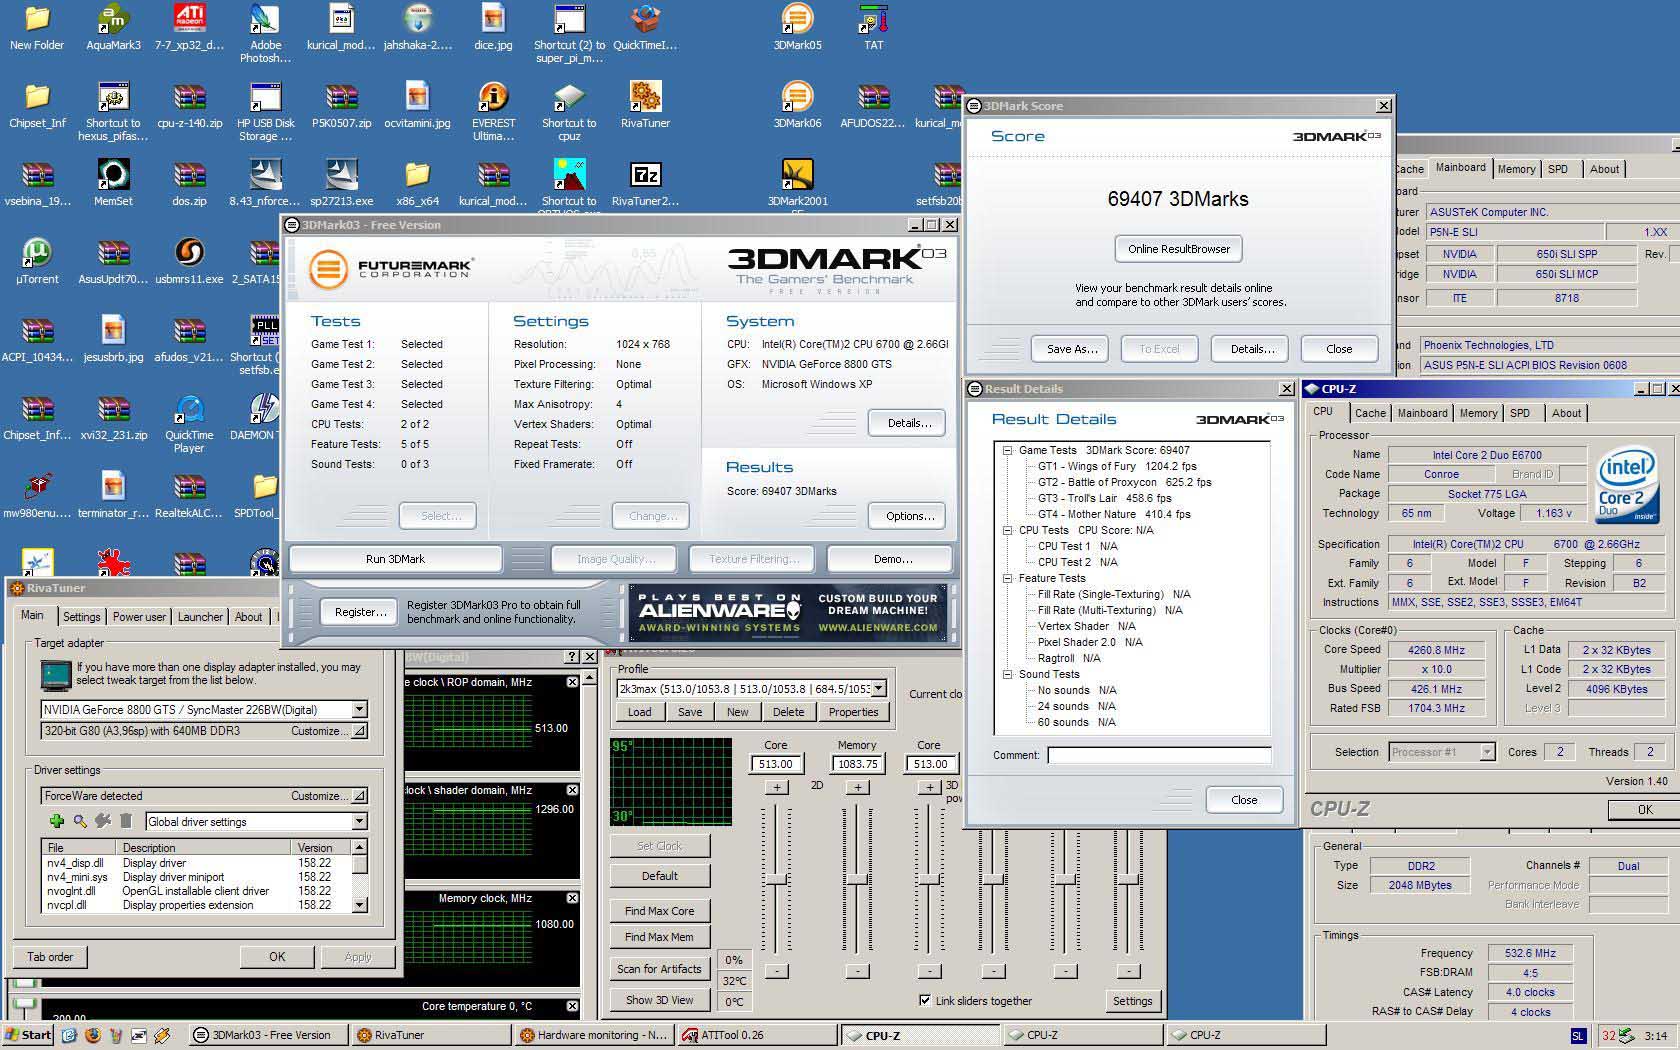Open the SPD tab in front CPU-Z window
1680x1050 pixels.
click(1520, 413)
